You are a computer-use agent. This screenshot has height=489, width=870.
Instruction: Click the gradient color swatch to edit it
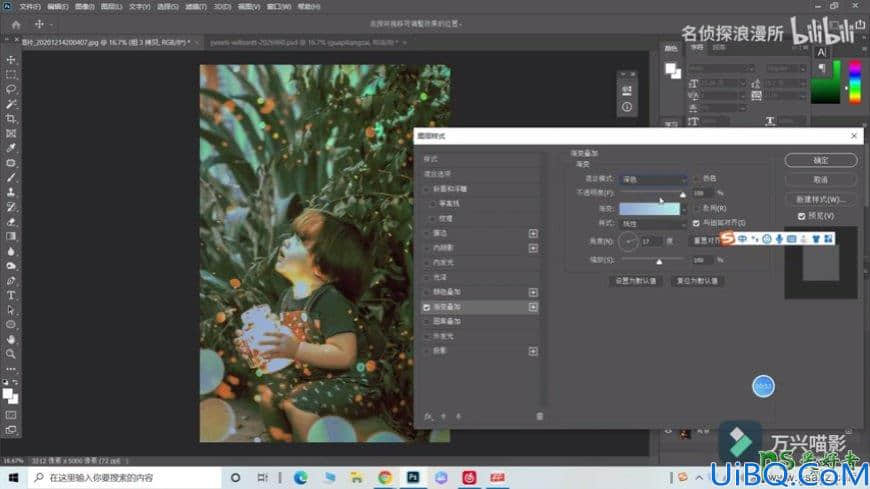[649, 209]
